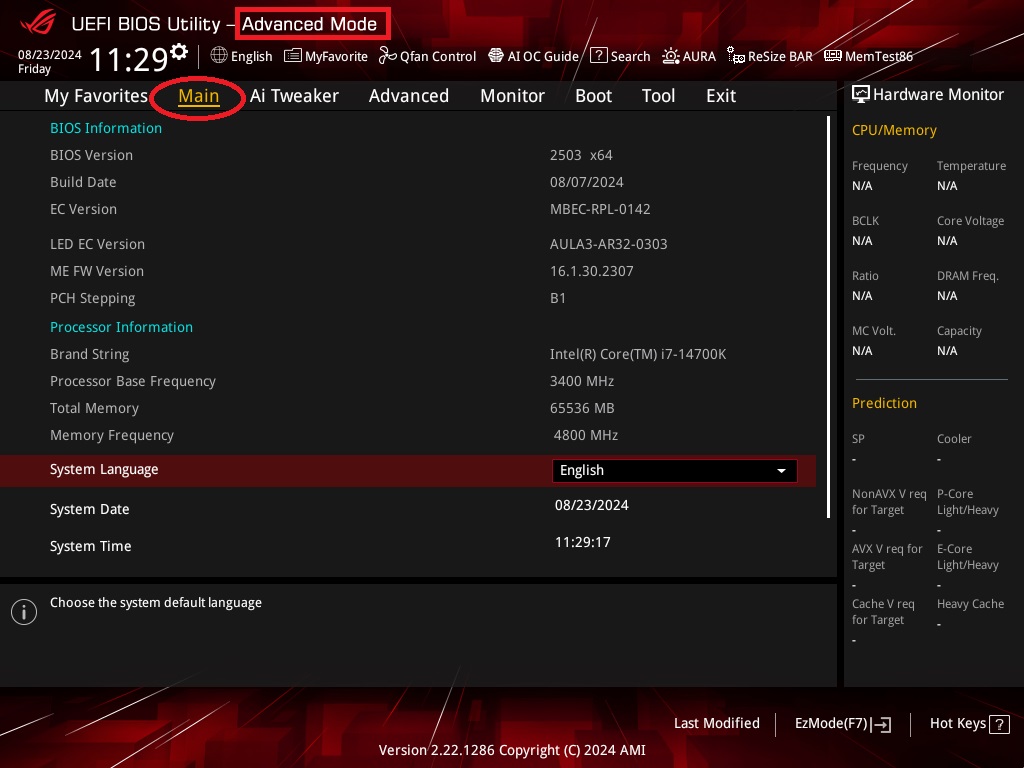Open the System Language dropdown
The width and height of the screenshot is (1024, 768).
675,471
